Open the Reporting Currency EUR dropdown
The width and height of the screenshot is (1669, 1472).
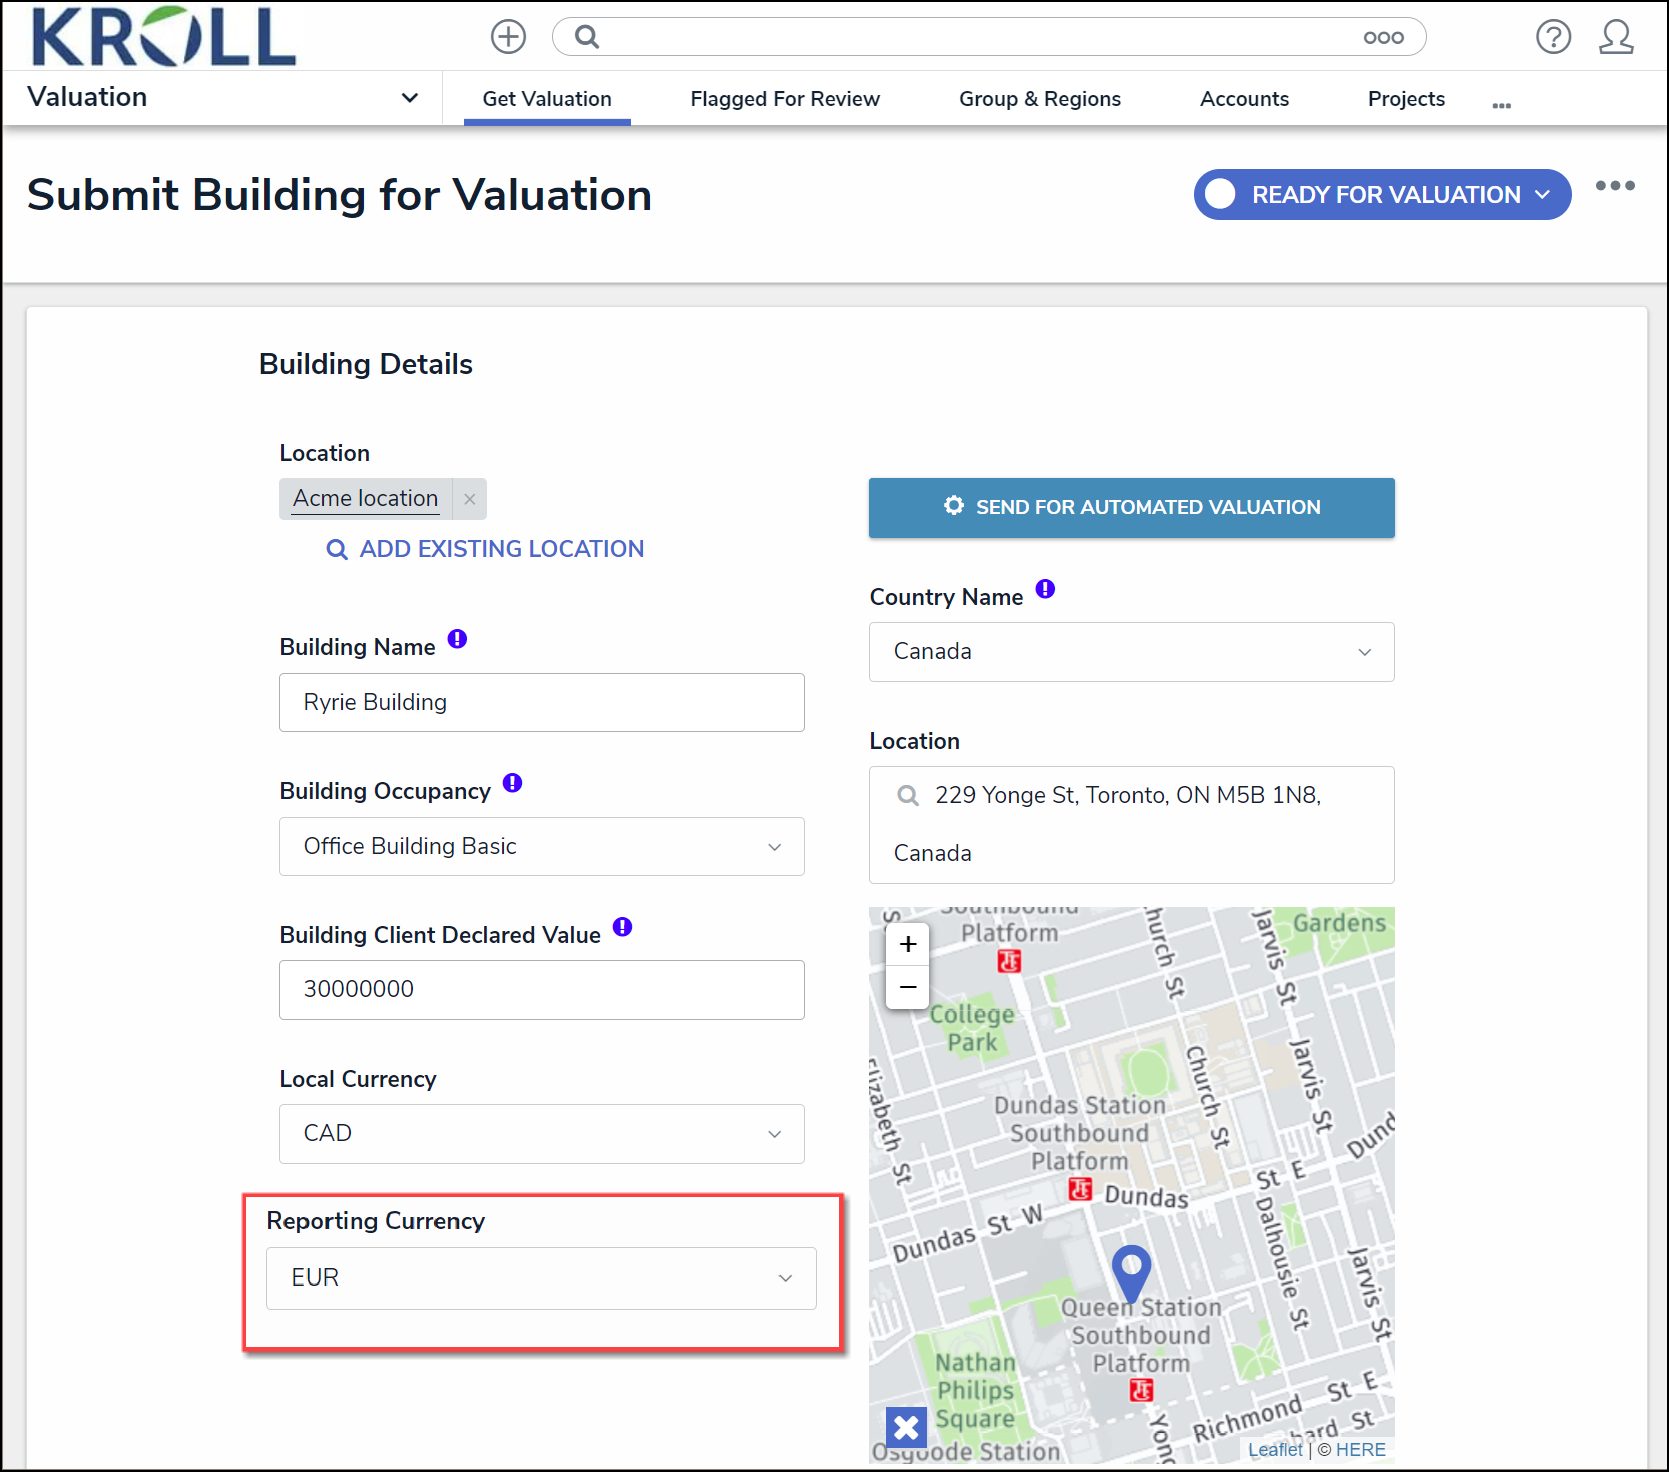tap(541, 1278)
